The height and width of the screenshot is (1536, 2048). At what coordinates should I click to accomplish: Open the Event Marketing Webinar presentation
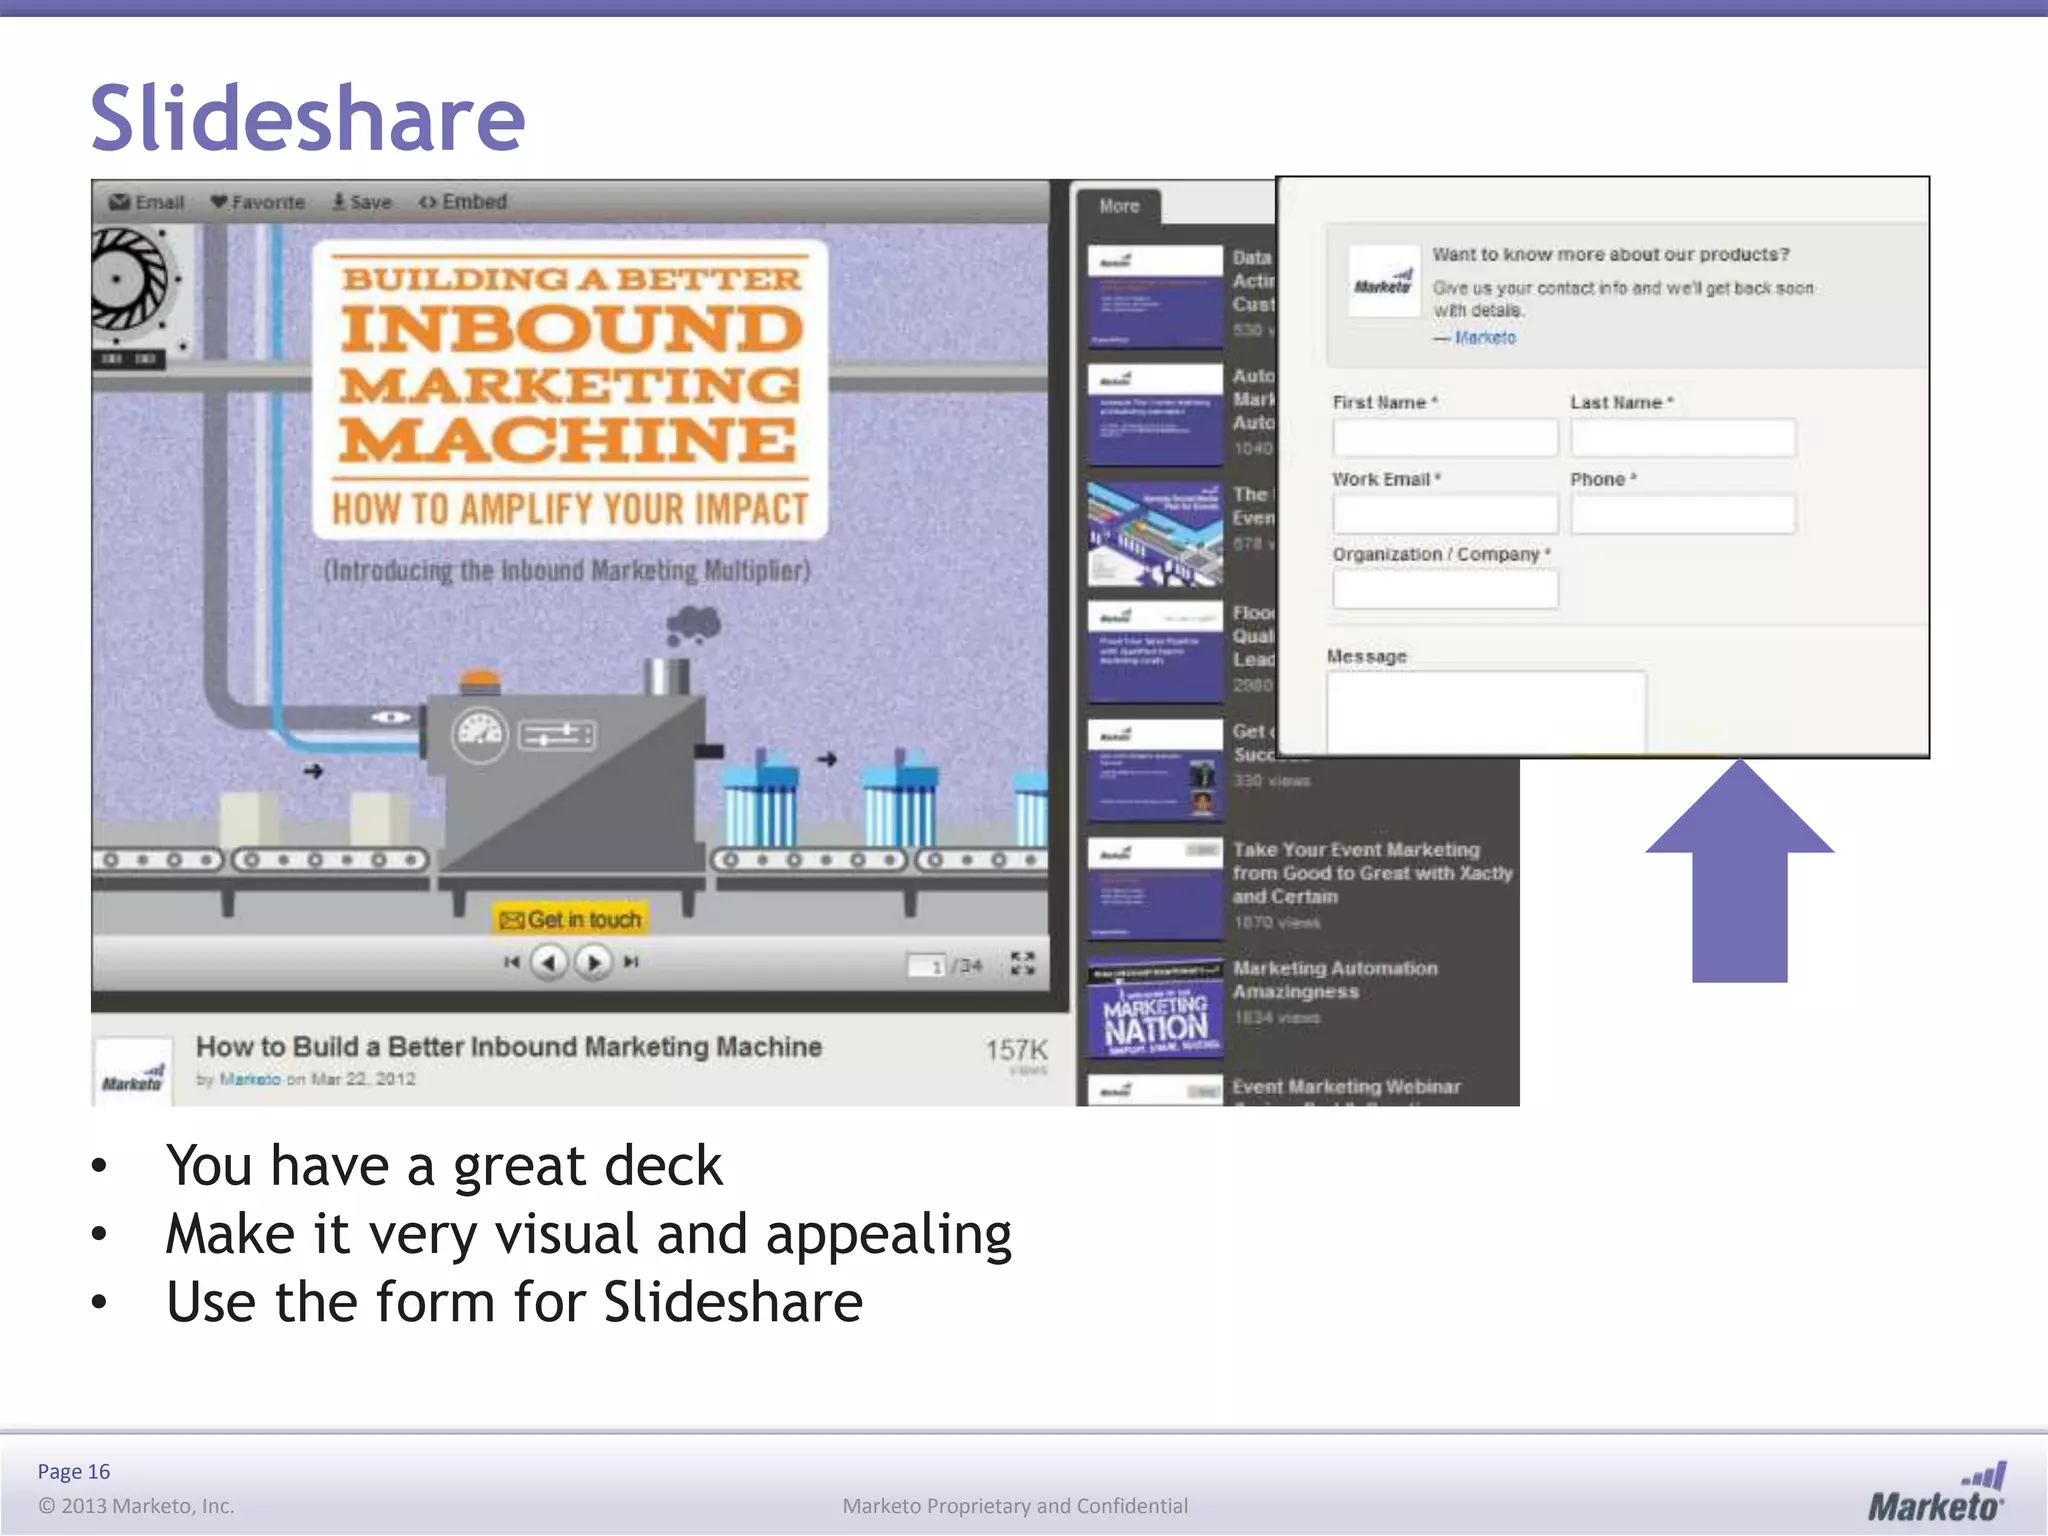[x=1346, y=1086]
